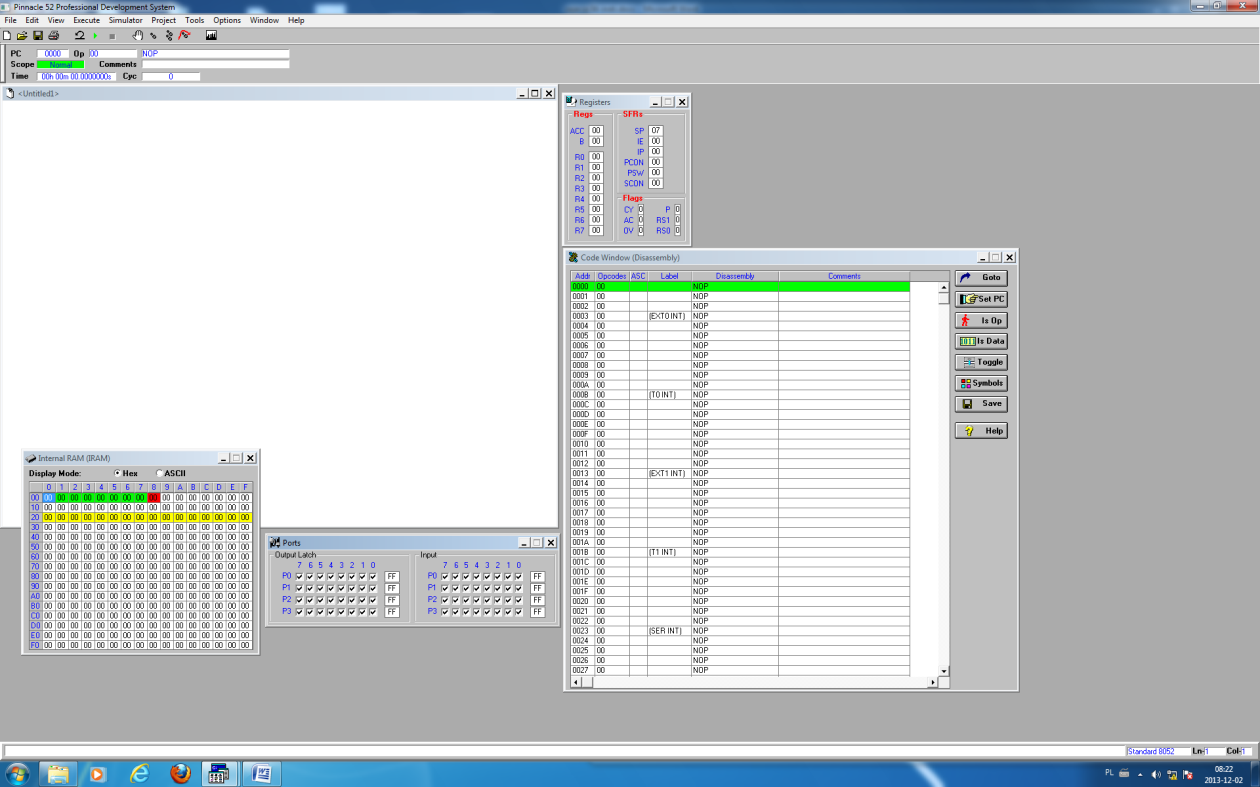Stop execution with the gray square icon
This screenshot has height=787, width=1260.
(112, 35)
